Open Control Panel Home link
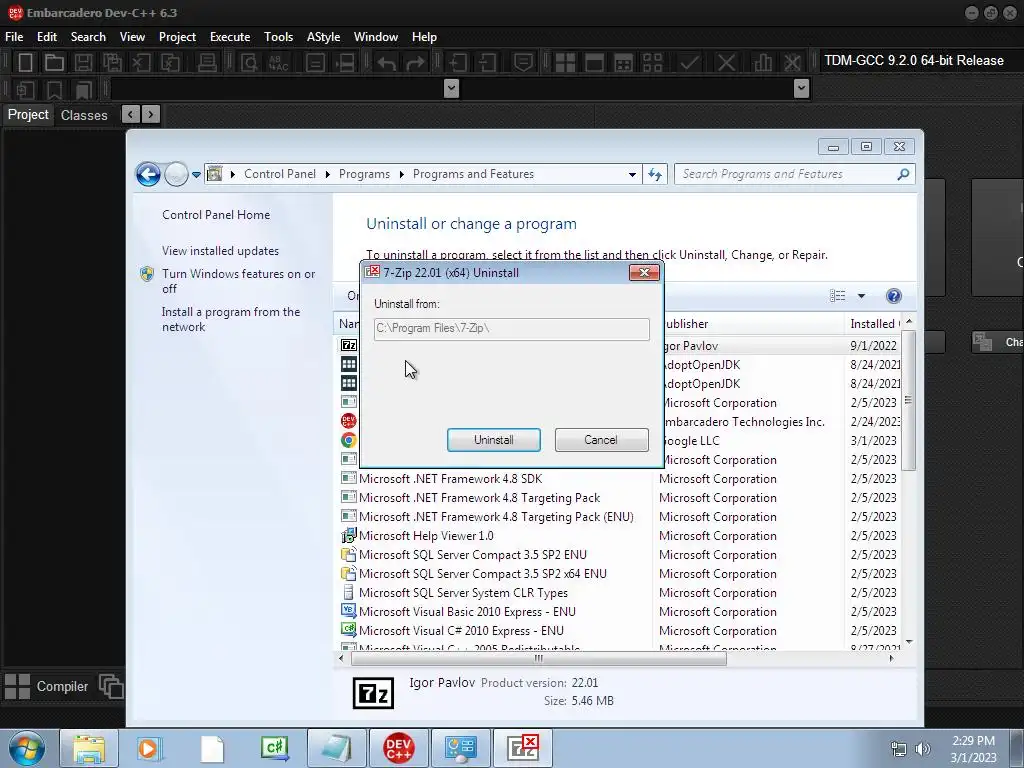1024x768 pixels. [x=216, y=215]
